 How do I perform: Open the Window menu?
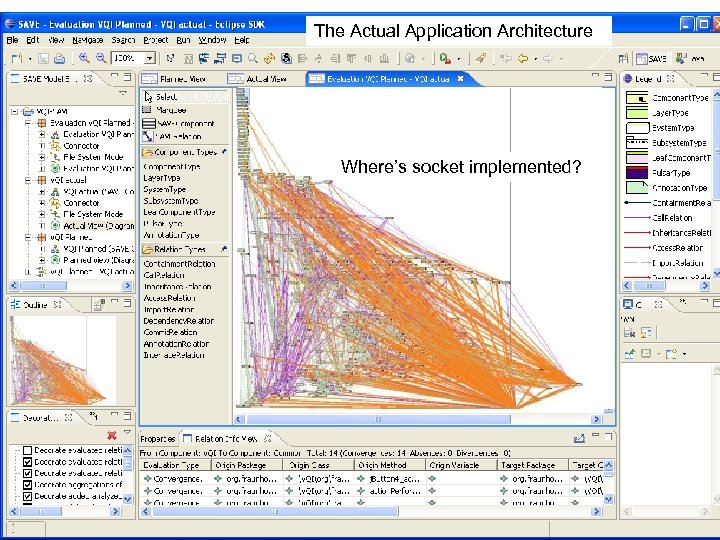(212, 40)
